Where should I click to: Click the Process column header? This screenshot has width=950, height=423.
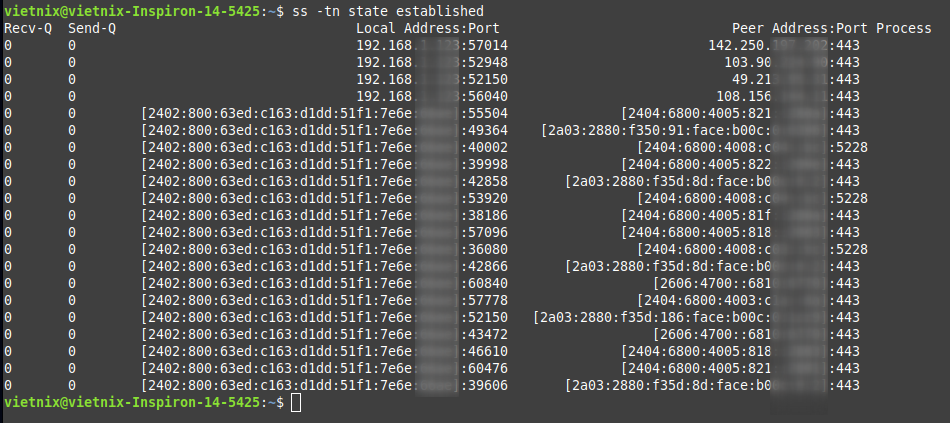(x=904, y=28)
